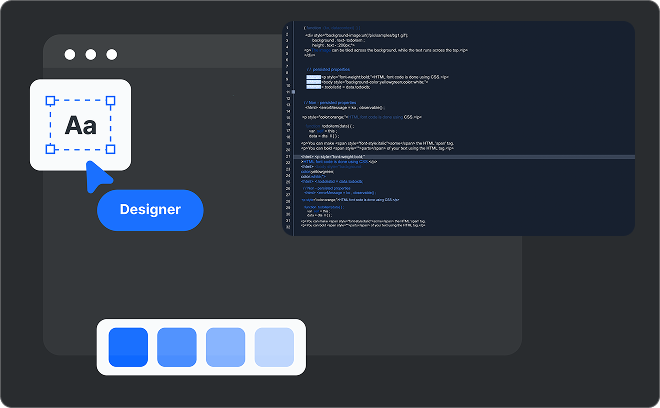
Task: Grab the bottom-left text box handle
Action: [x=49, y=150]
